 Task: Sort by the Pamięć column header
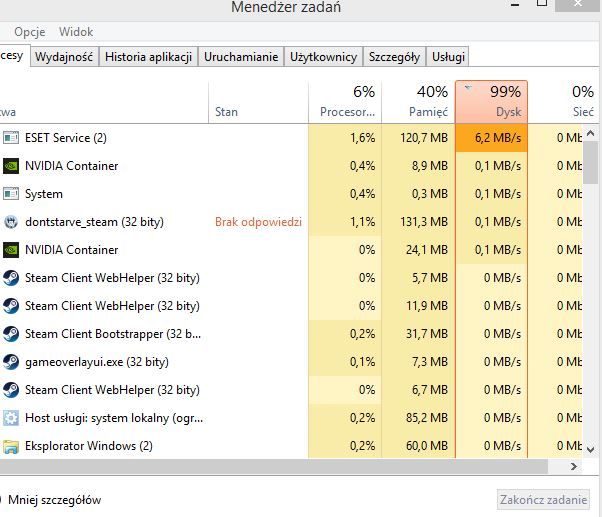[418, 102]
